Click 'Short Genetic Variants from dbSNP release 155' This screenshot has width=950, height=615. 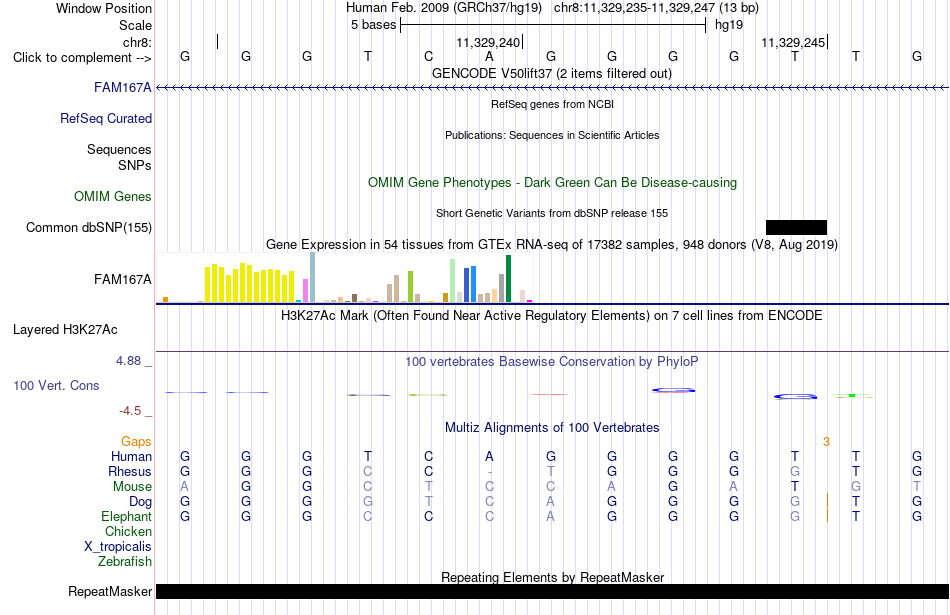point(552,213)
